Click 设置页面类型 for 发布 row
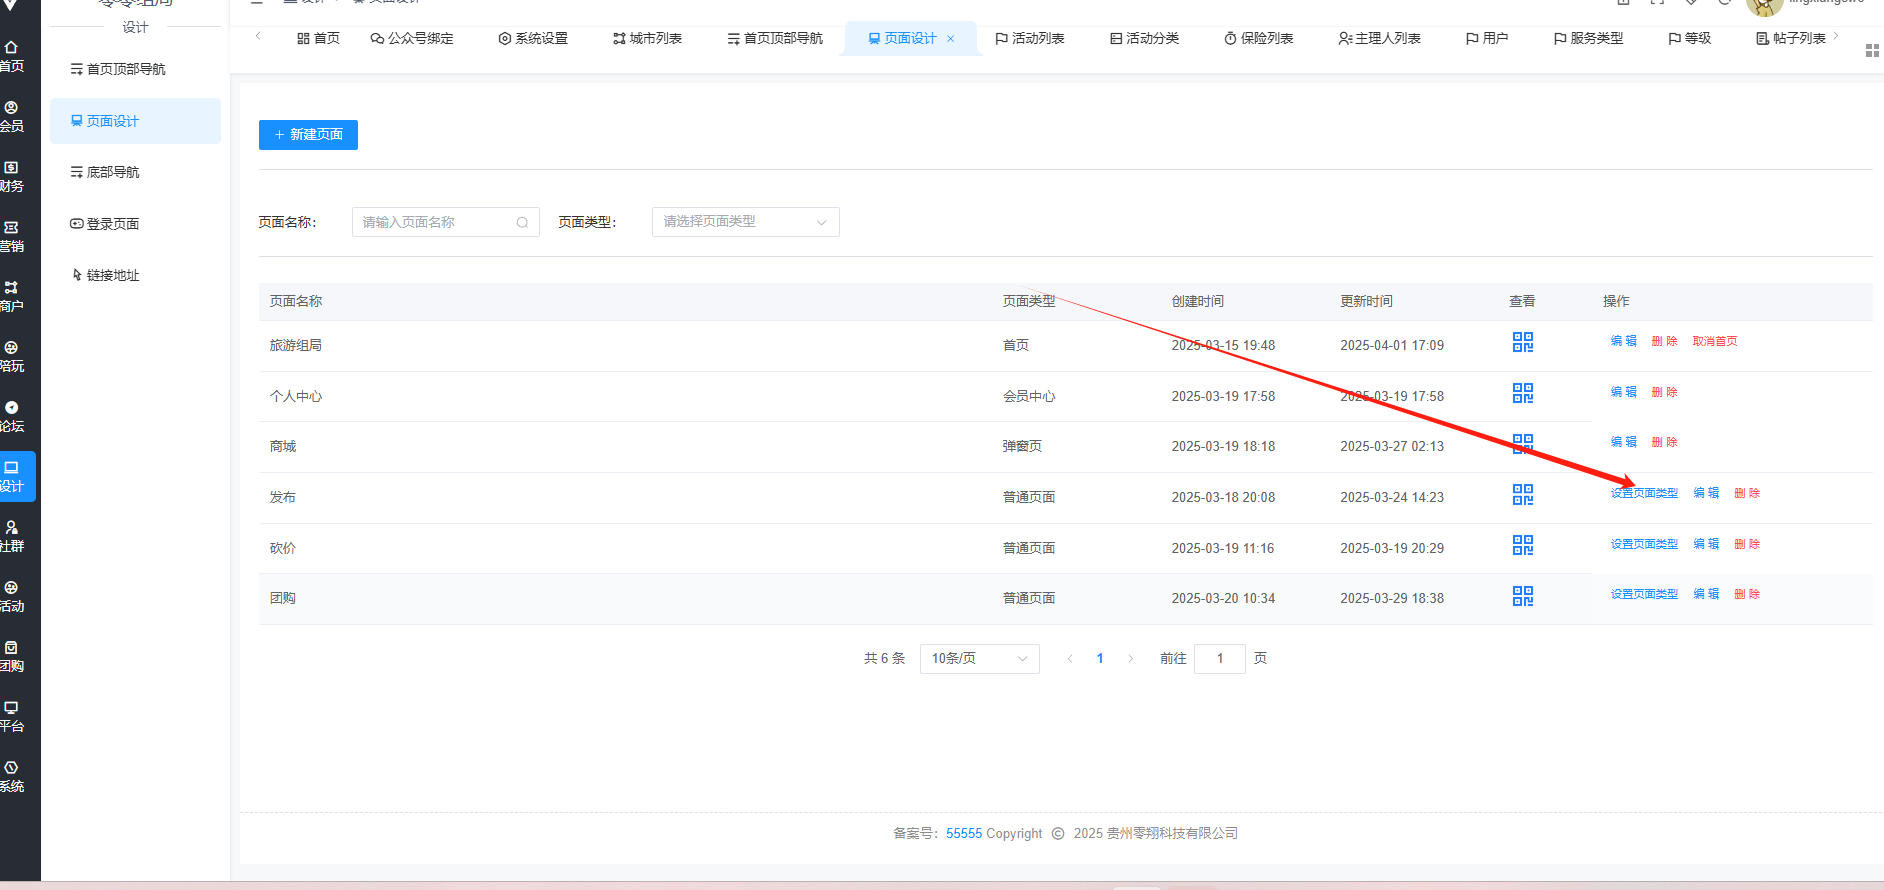The width and height of the screenshot is (1884, 890). pos(1644,494)
